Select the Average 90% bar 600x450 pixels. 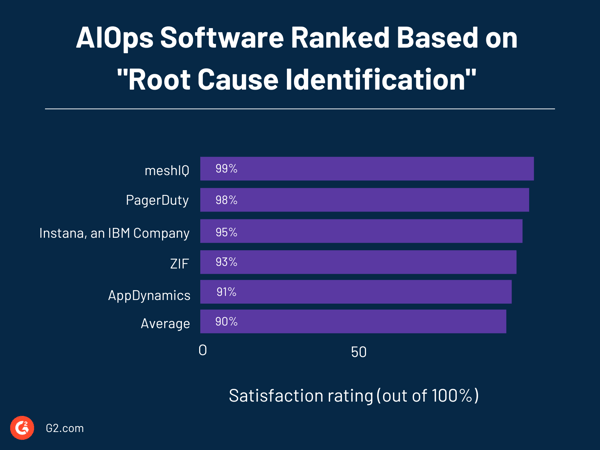pos(353,321)
